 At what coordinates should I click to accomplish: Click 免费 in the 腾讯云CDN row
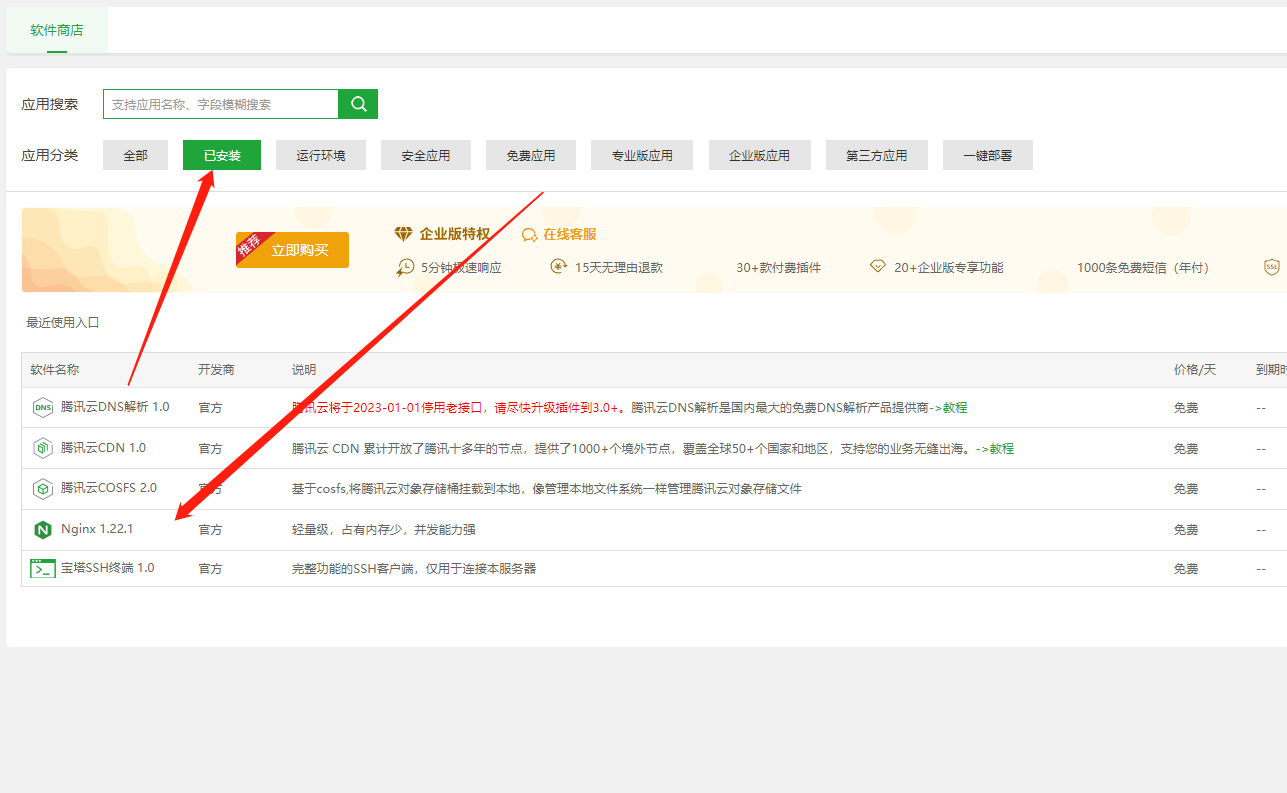point(1186,448)
